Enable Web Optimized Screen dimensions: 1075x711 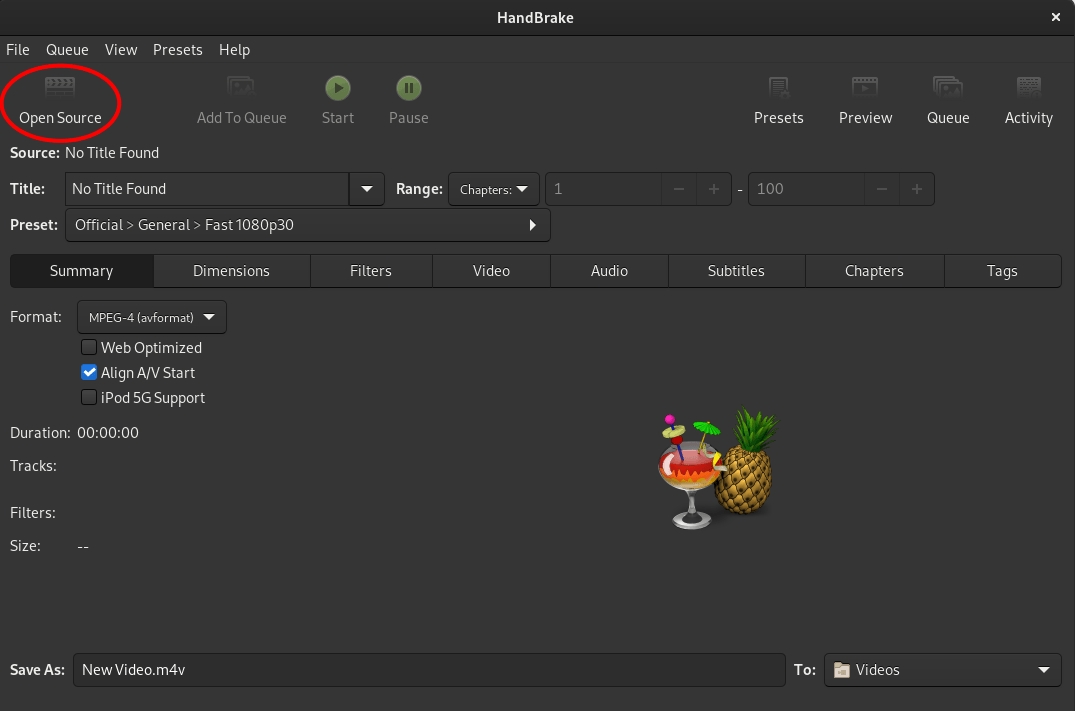tap(89, 347)
